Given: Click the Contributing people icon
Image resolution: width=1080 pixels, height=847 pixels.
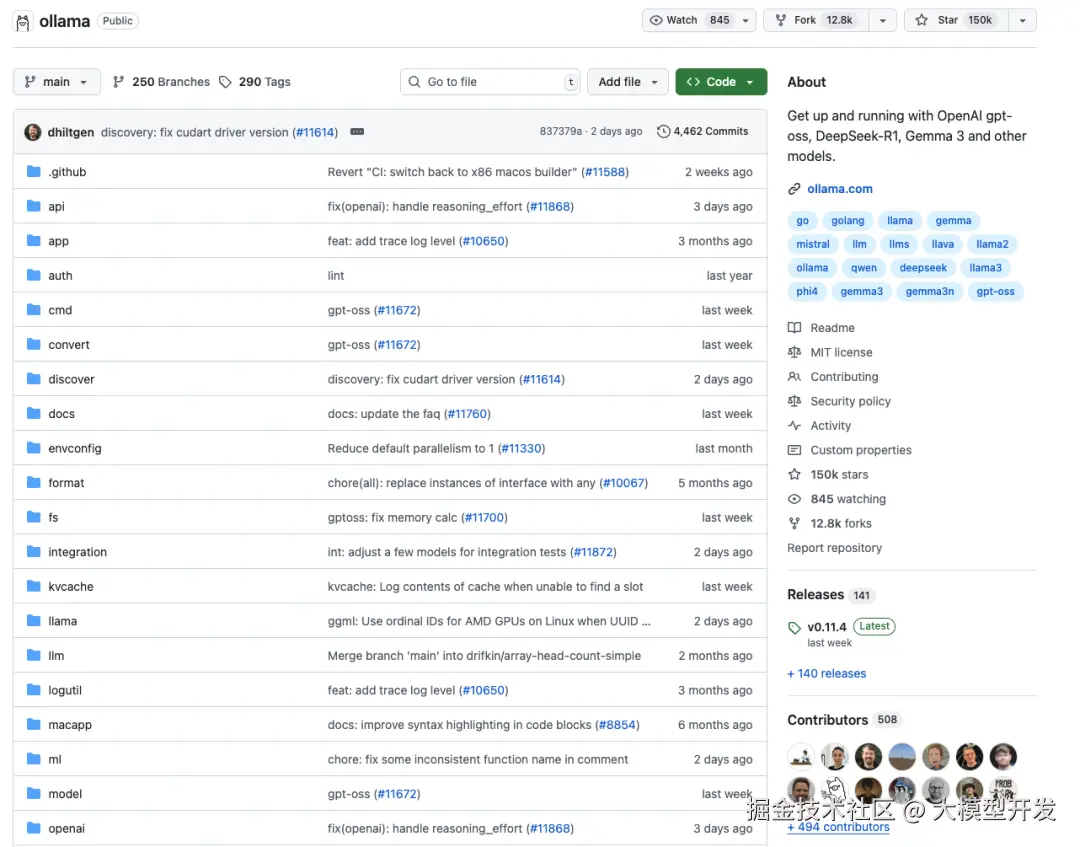Looking at the screenshot, I should tap(794, 377).
